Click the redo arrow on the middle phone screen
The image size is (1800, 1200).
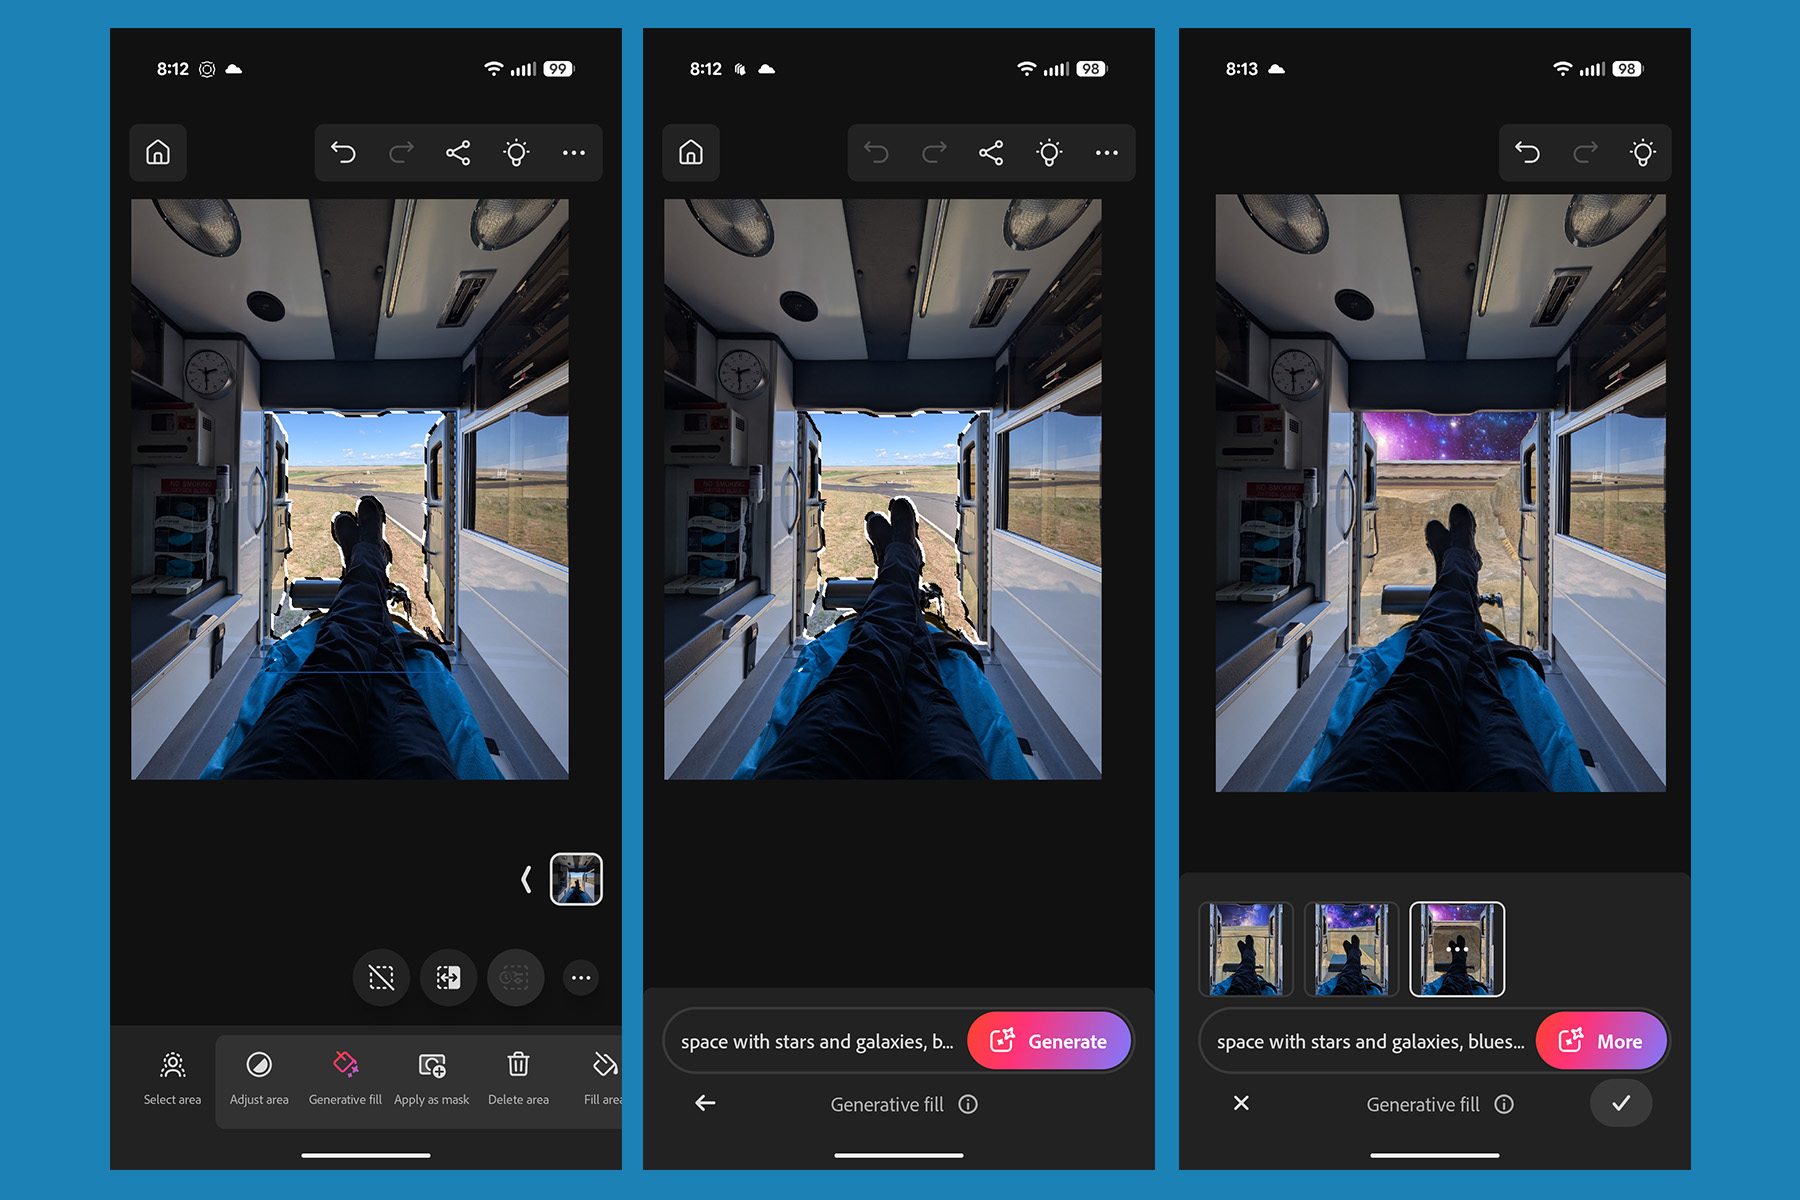tap(934, 152)
